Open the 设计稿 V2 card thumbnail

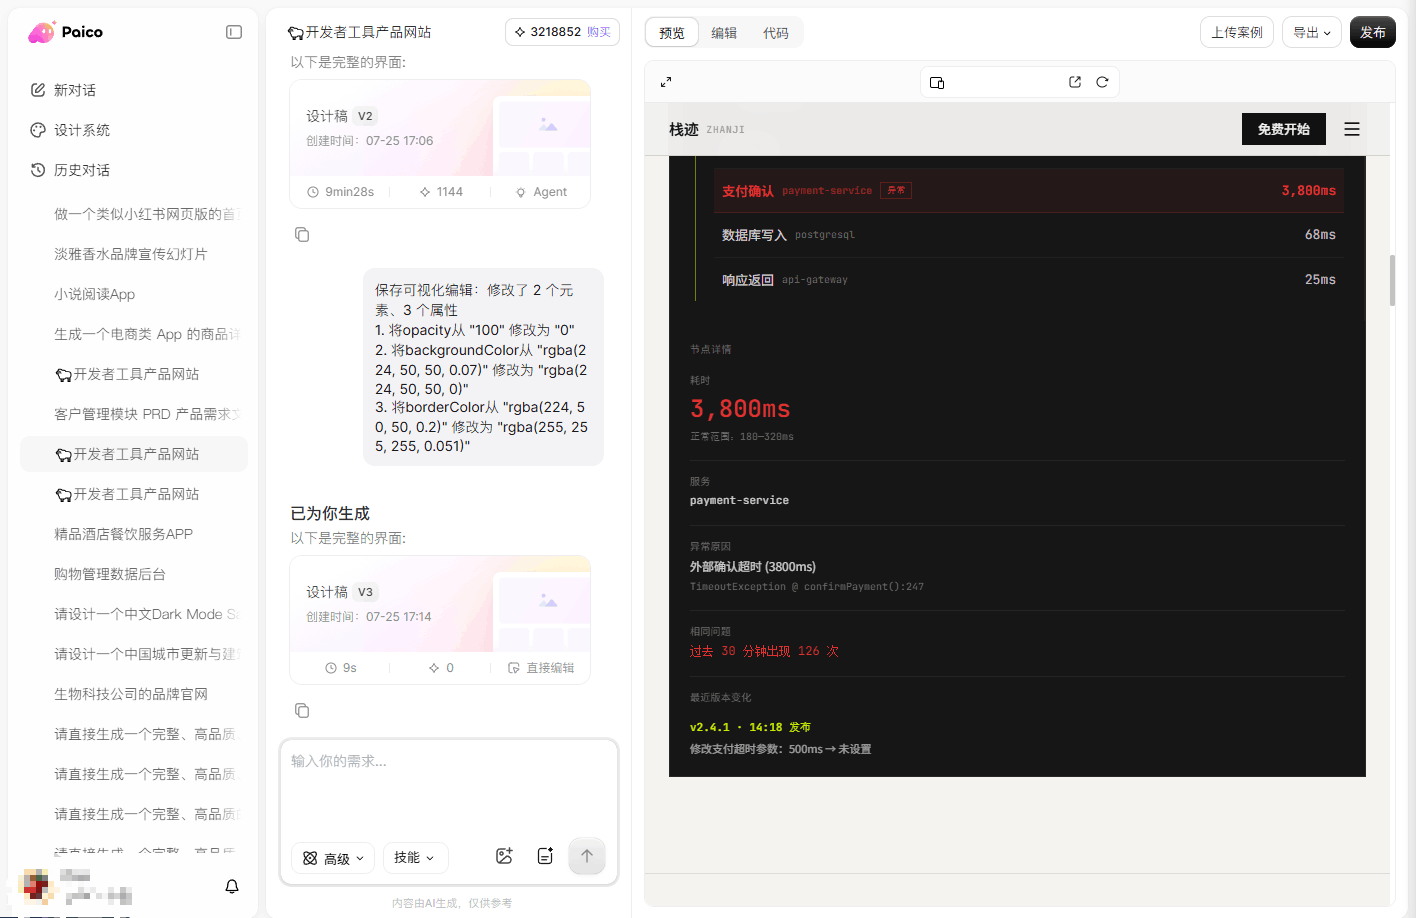tap(440, 128)
